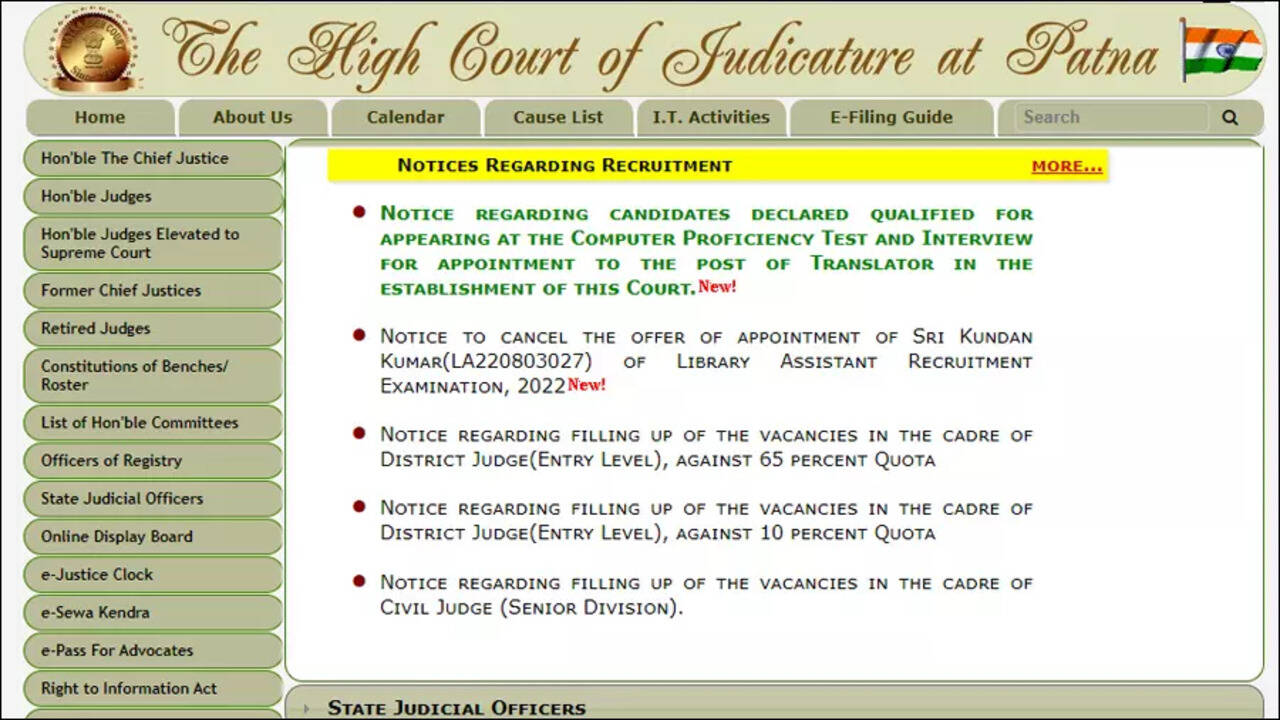Expand the State Judicial Officers section arrow
Image resolution: width=1280 pixels, height=720 pixels.
point(307,709)
